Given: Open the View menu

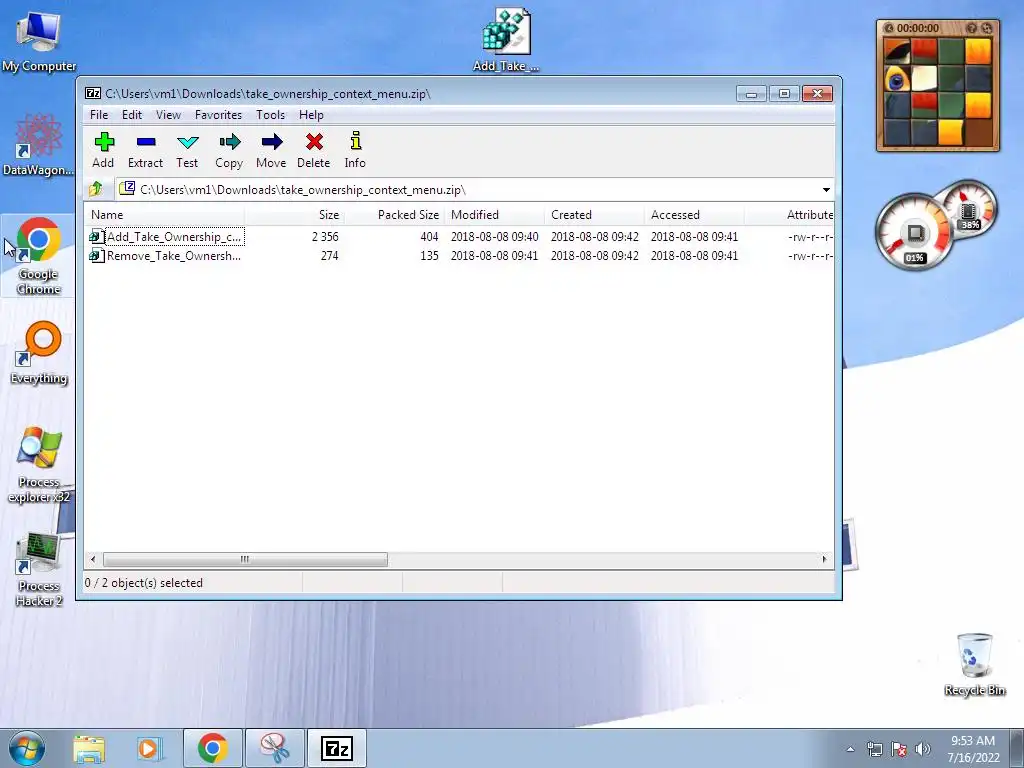Looking at the screenshot, I should pos(168,115).
